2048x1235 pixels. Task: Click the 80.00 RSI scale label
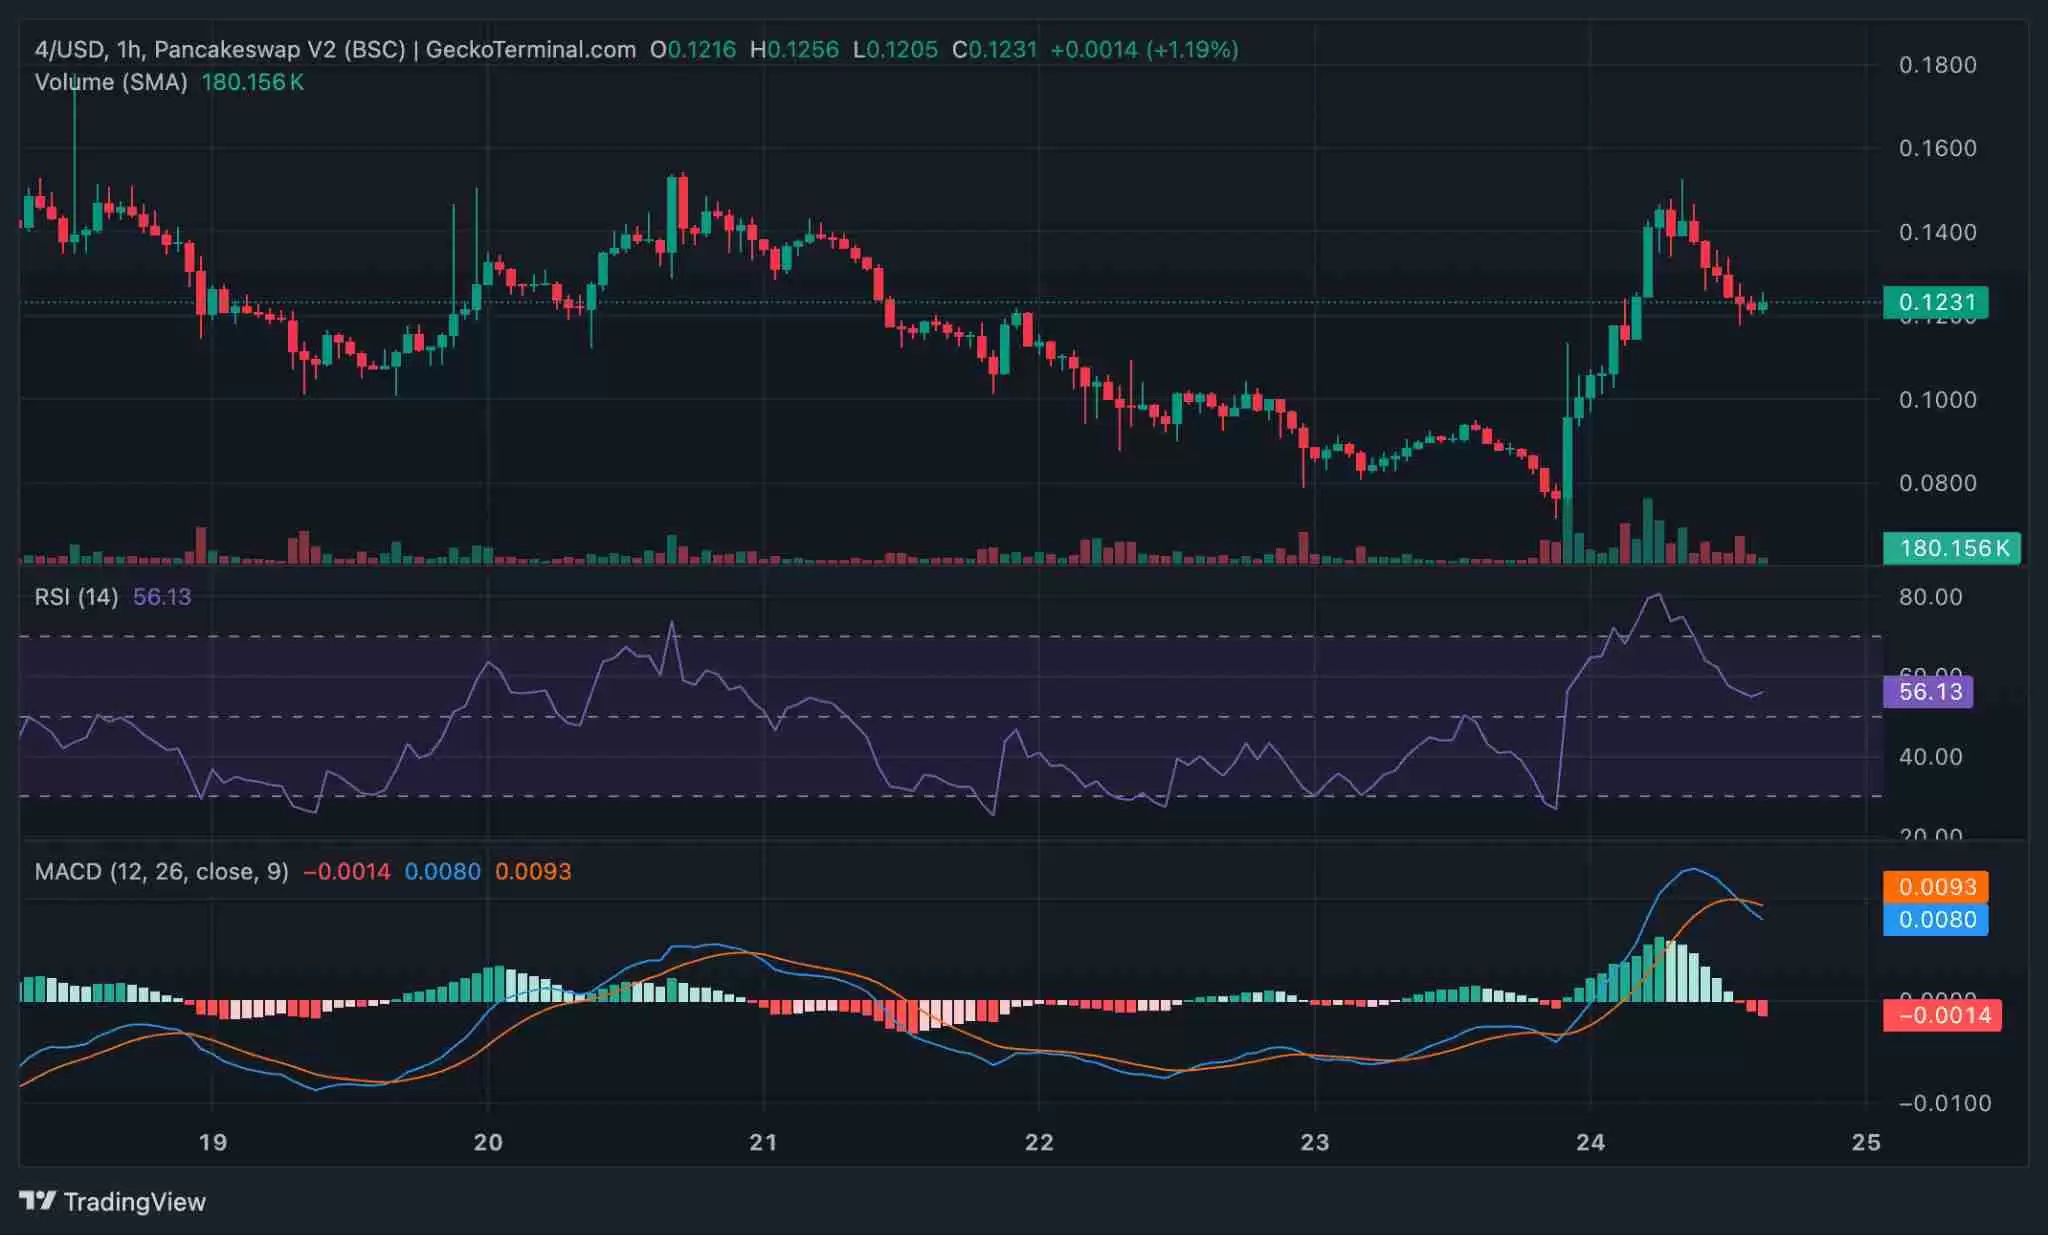(1930, 597)
